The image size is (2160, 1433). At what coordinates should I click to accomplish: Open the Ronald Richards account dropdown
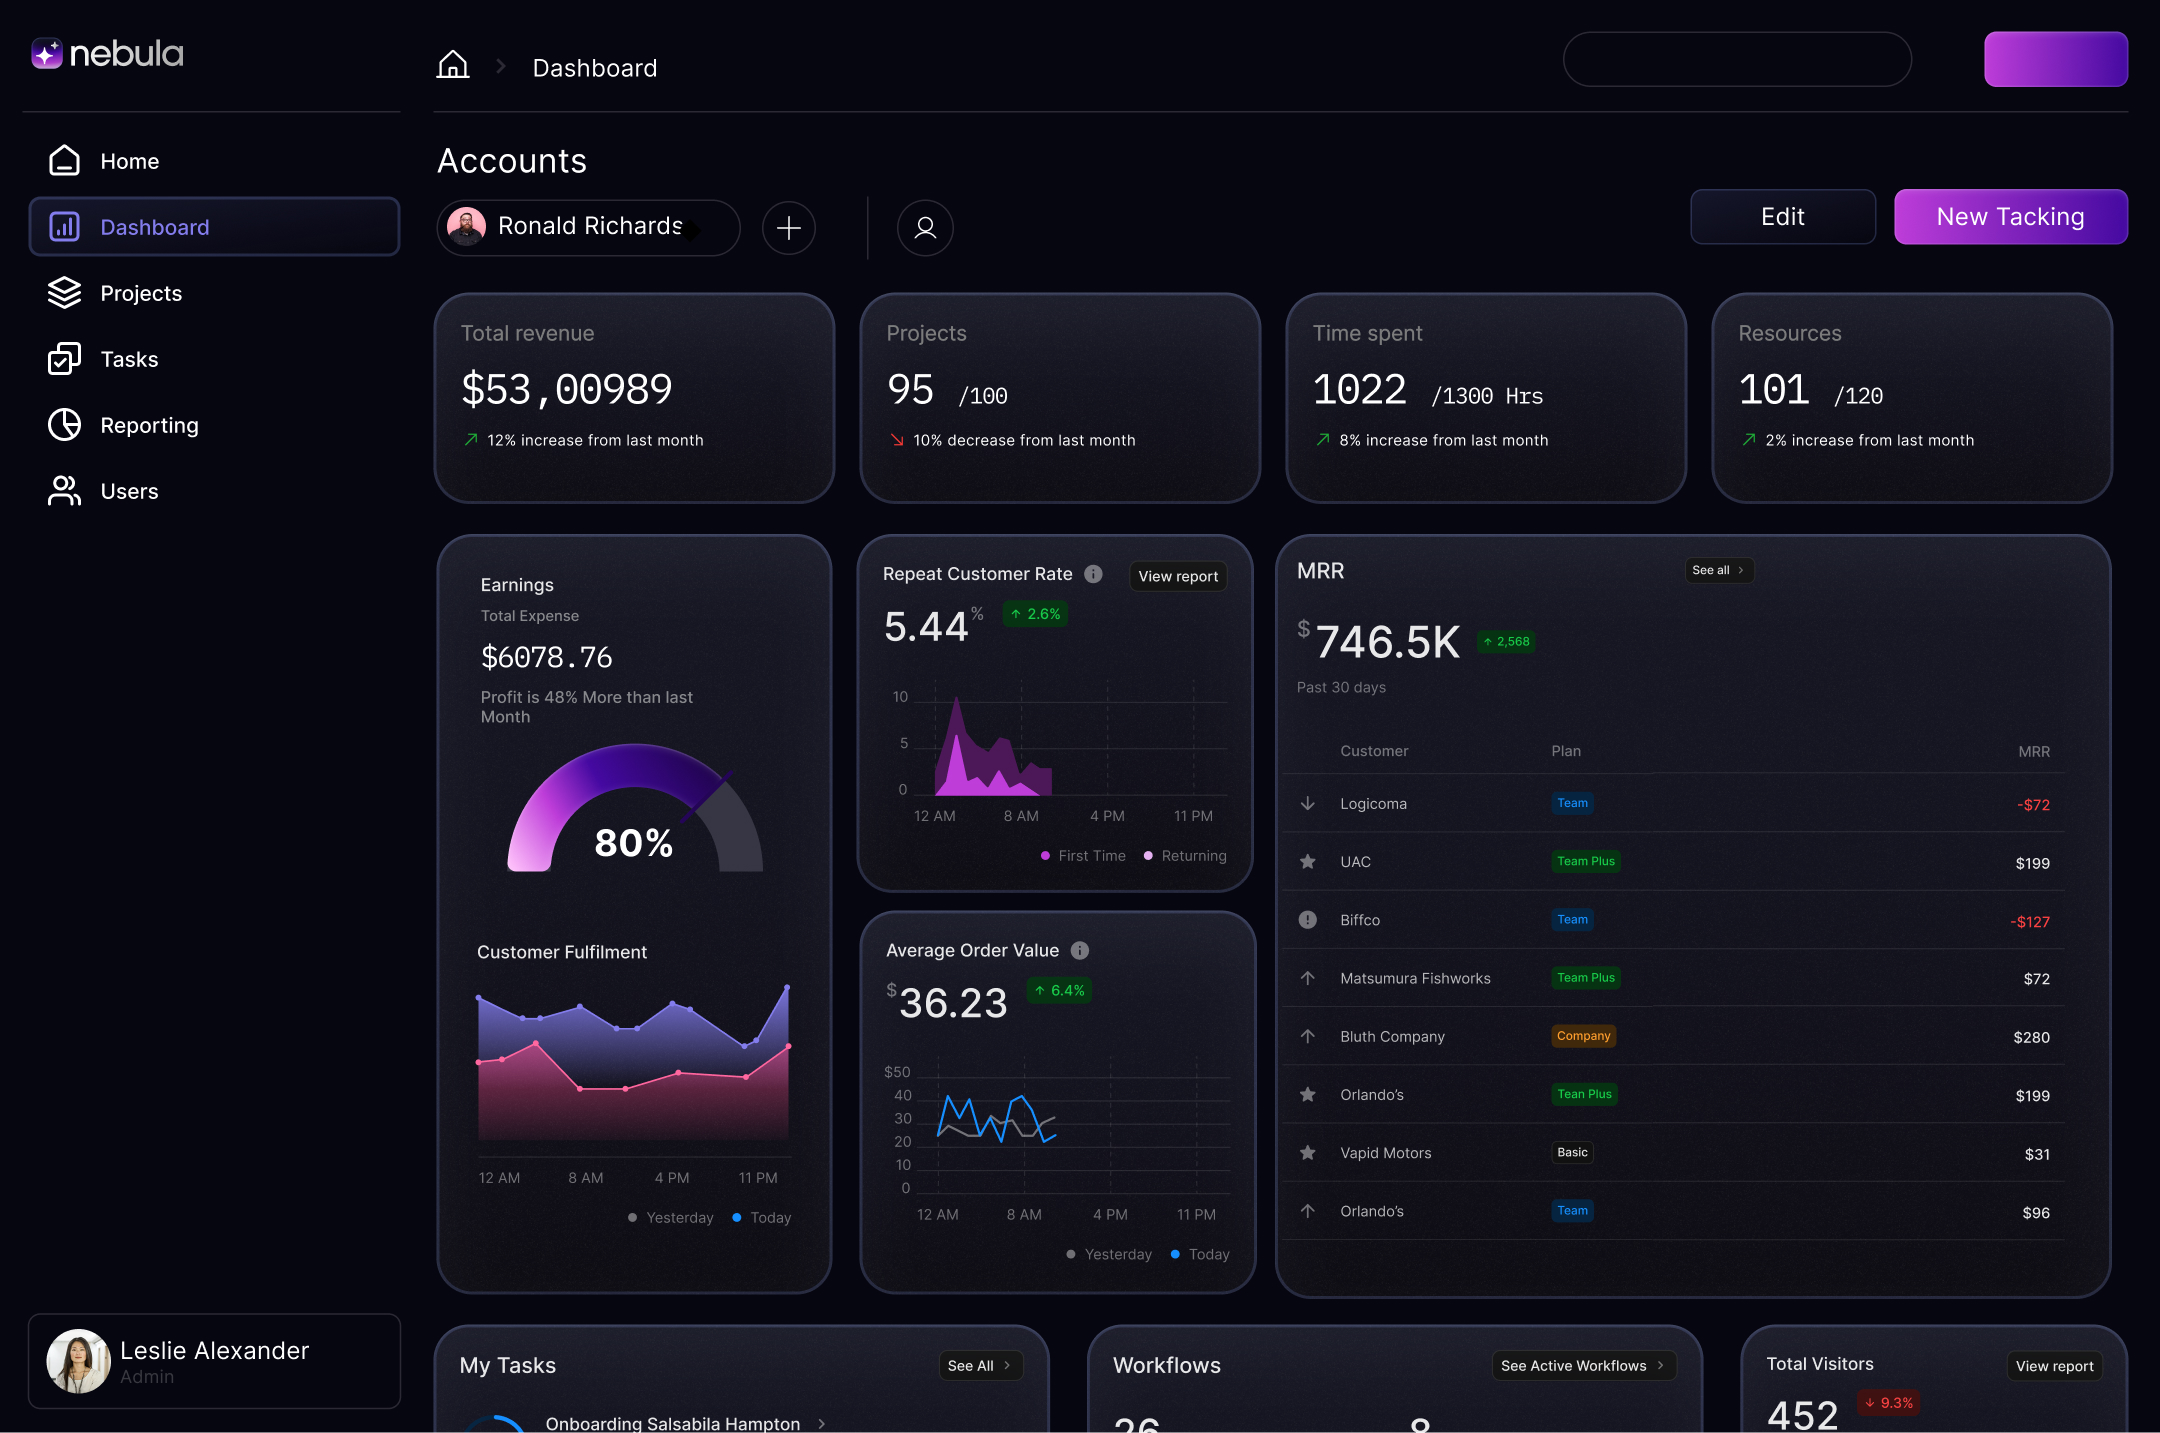tap(589, 228)
